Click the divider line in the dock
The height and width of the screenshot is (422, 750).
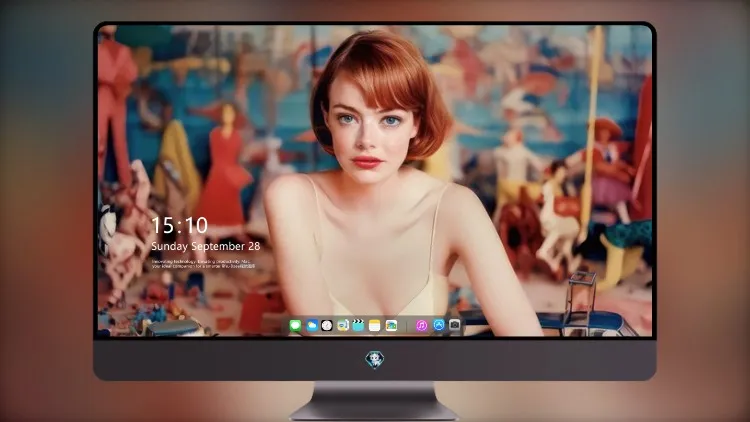[407, 326]
